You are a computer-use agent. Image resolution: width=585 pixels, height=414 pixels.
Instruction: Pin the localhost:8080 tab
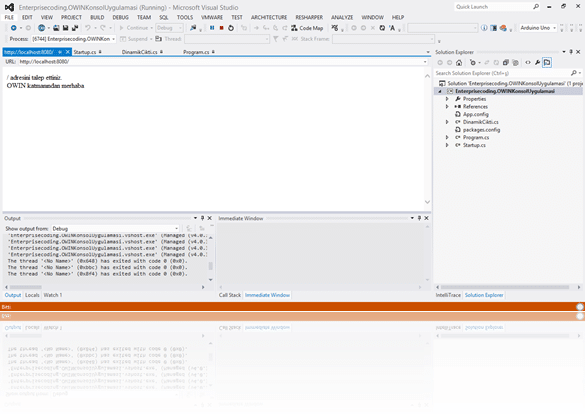tap(60, 52)
